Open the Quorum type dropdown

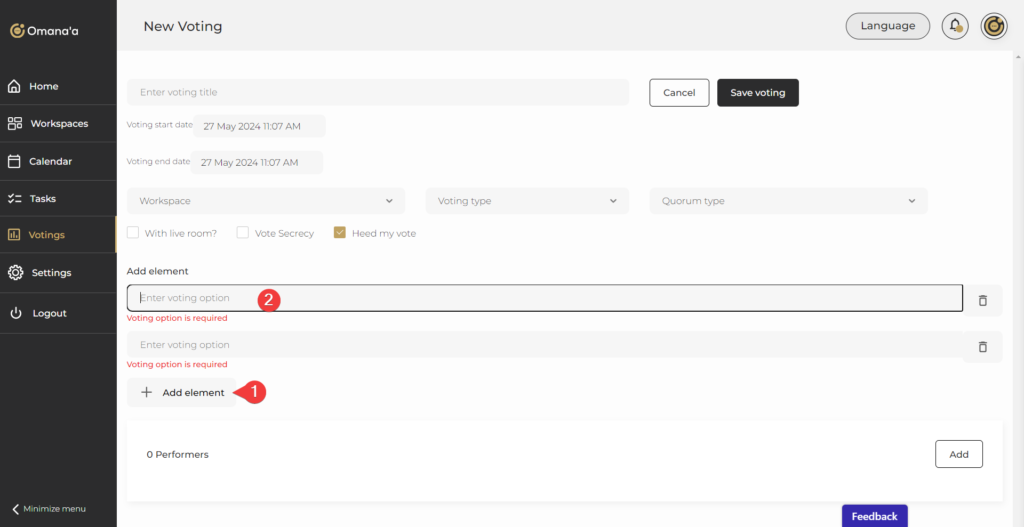click(788, 201)
